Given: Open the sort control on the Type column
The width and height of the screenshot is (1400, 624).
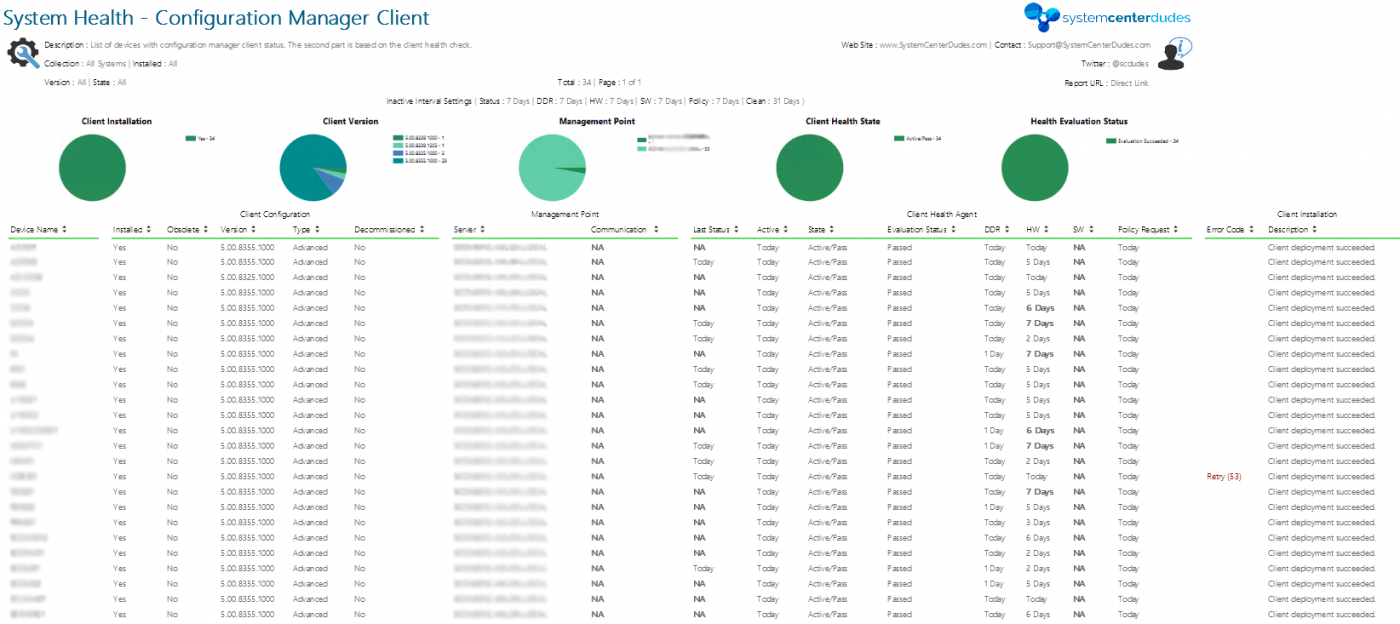Looking at the screenshot, I should click(318, 228).
